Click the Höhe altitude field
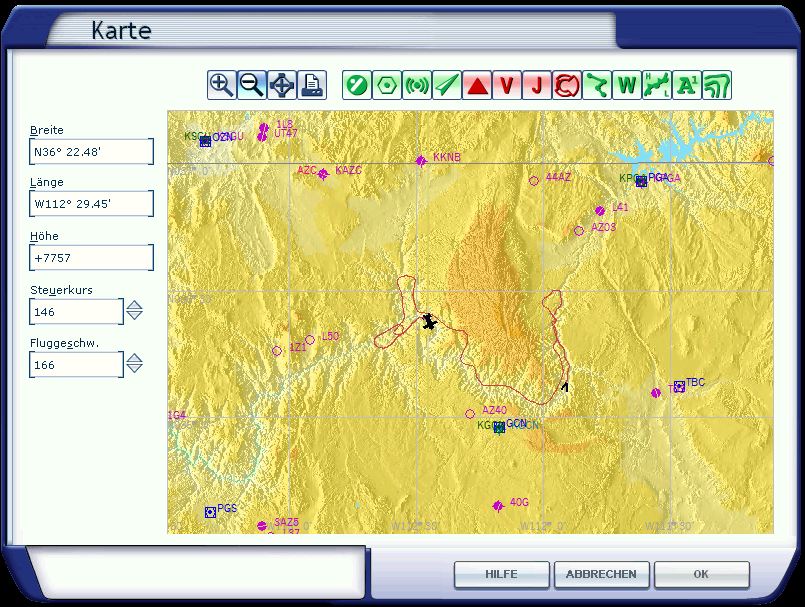 (x=91, y=257)
